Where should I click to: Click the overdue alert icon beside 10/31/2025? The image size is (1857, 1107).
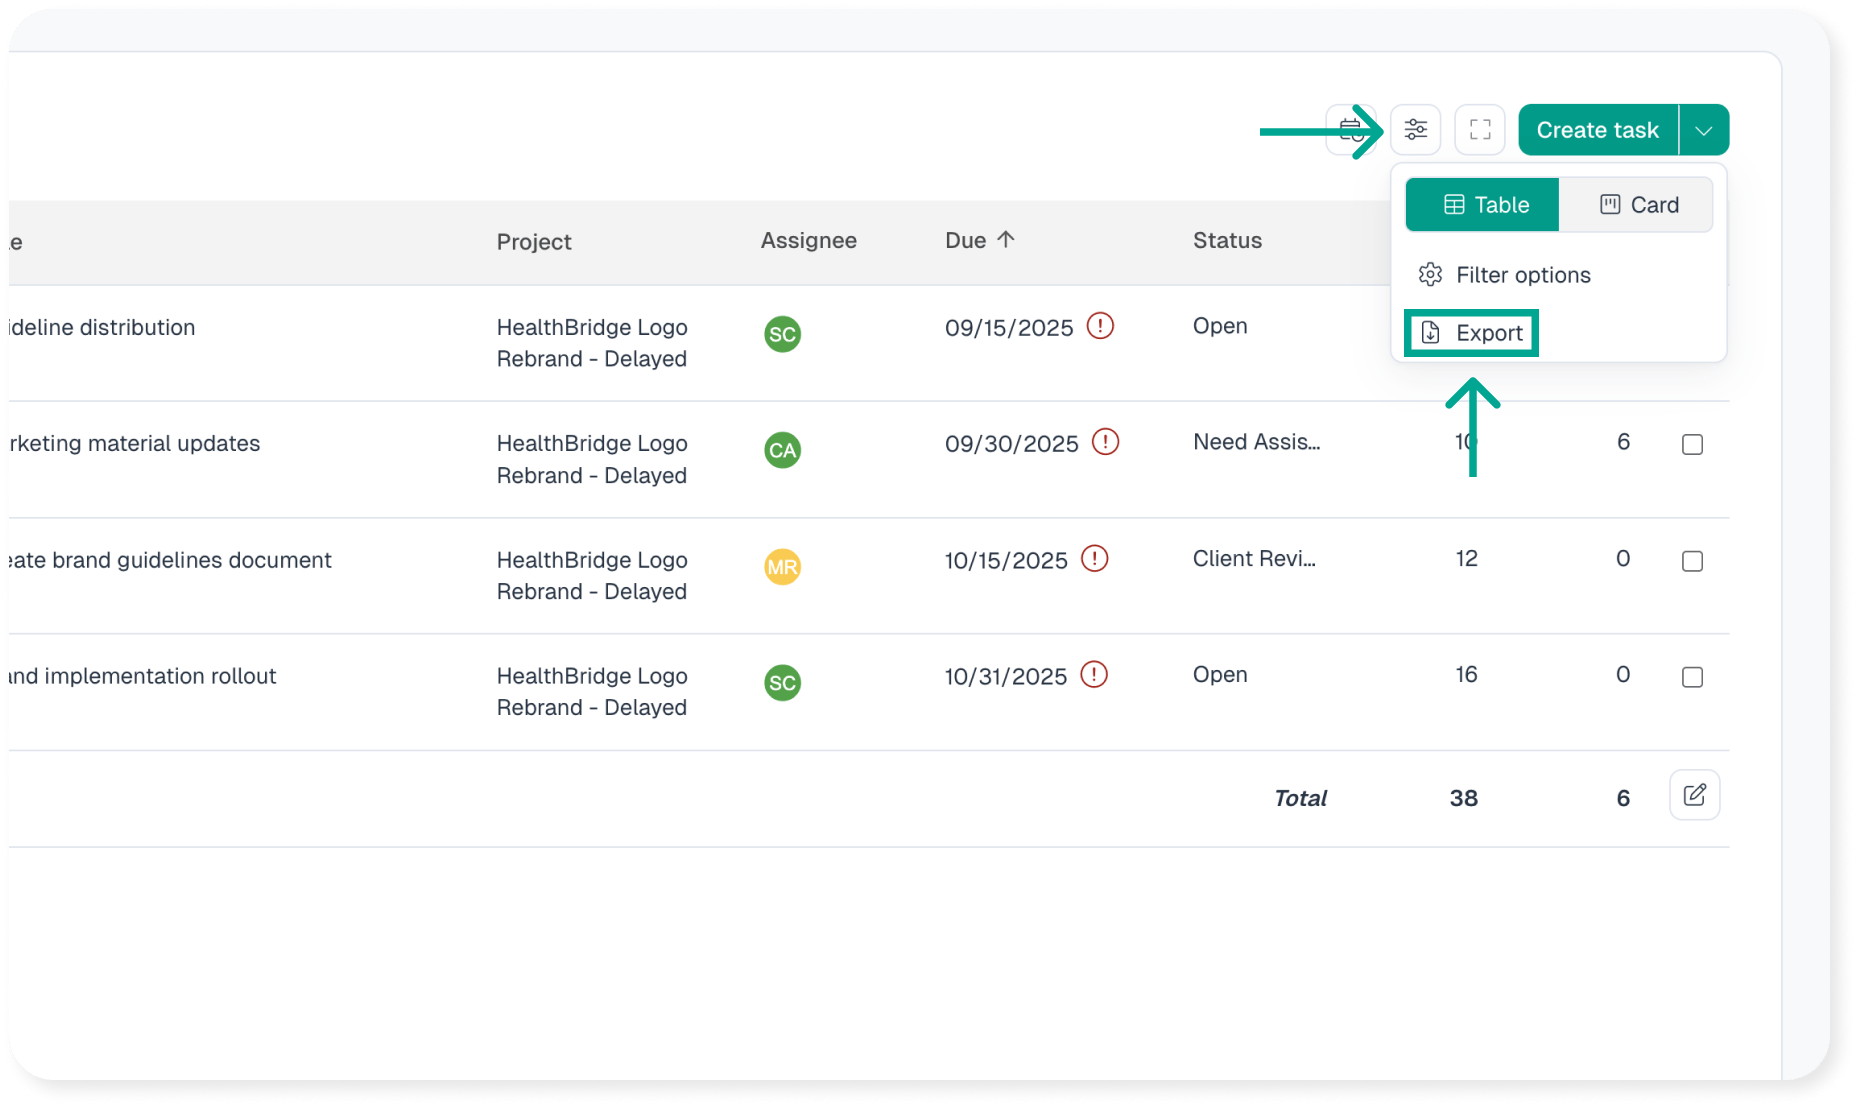[x=1094, y=675]
